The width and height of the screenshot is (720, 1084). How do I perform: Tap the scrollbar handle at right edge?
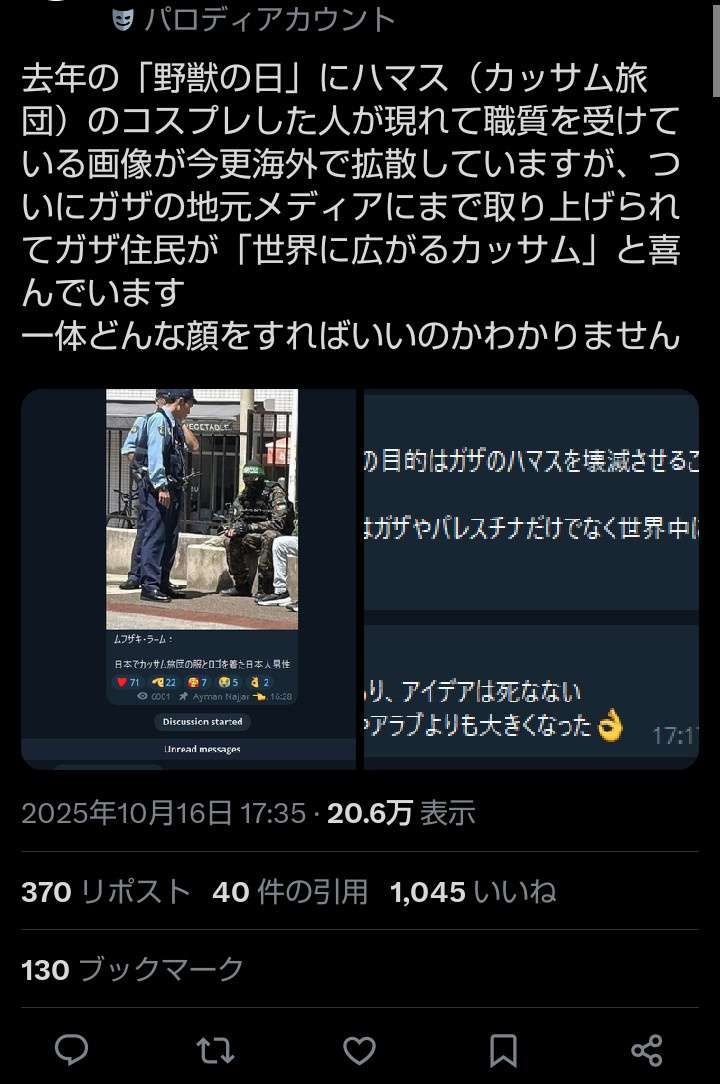(715, 48)
